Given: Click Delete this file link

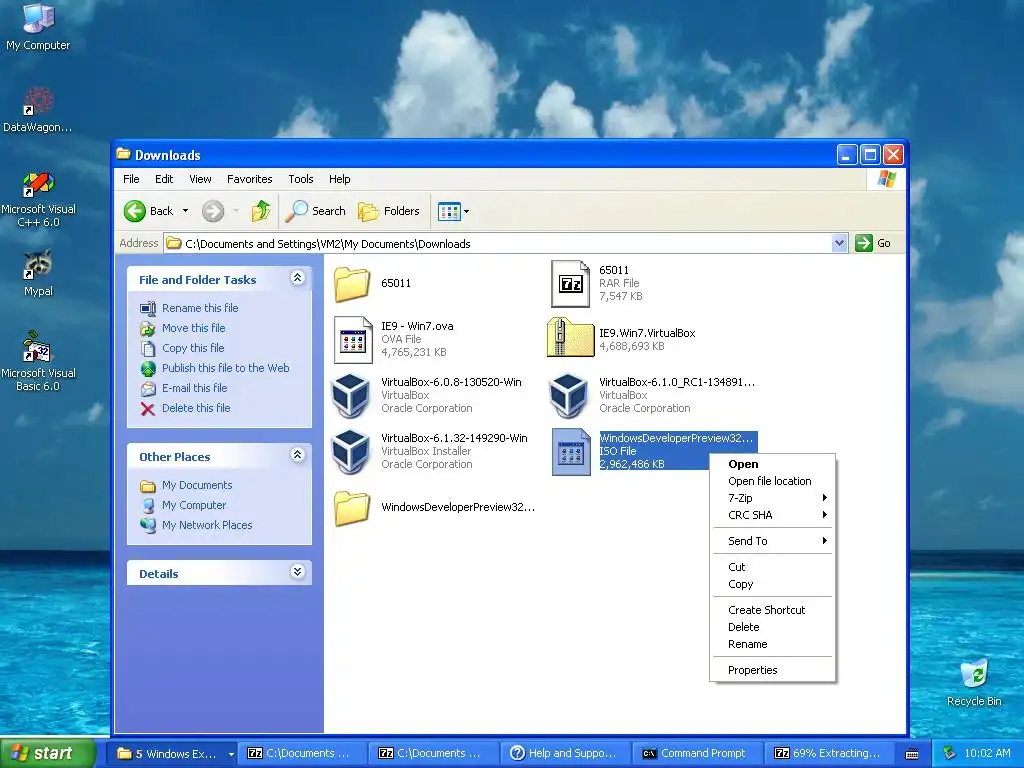Looking at the screenshot, I should 196,408.
